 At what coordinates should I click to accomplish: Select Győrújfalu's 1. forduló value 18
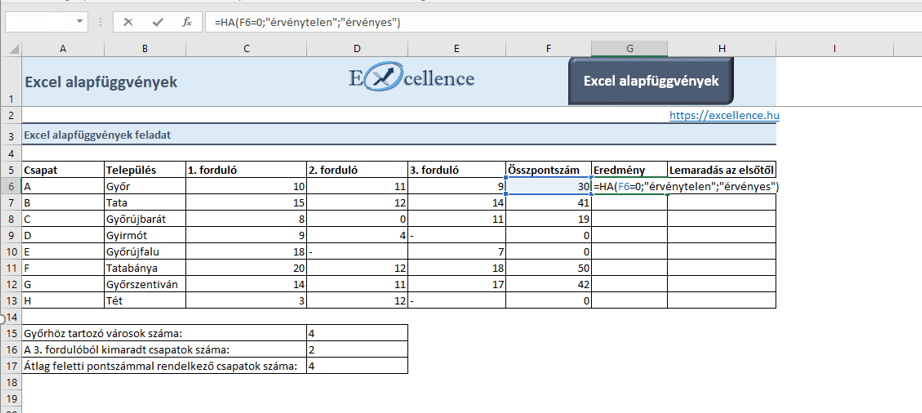click(246, 252)
